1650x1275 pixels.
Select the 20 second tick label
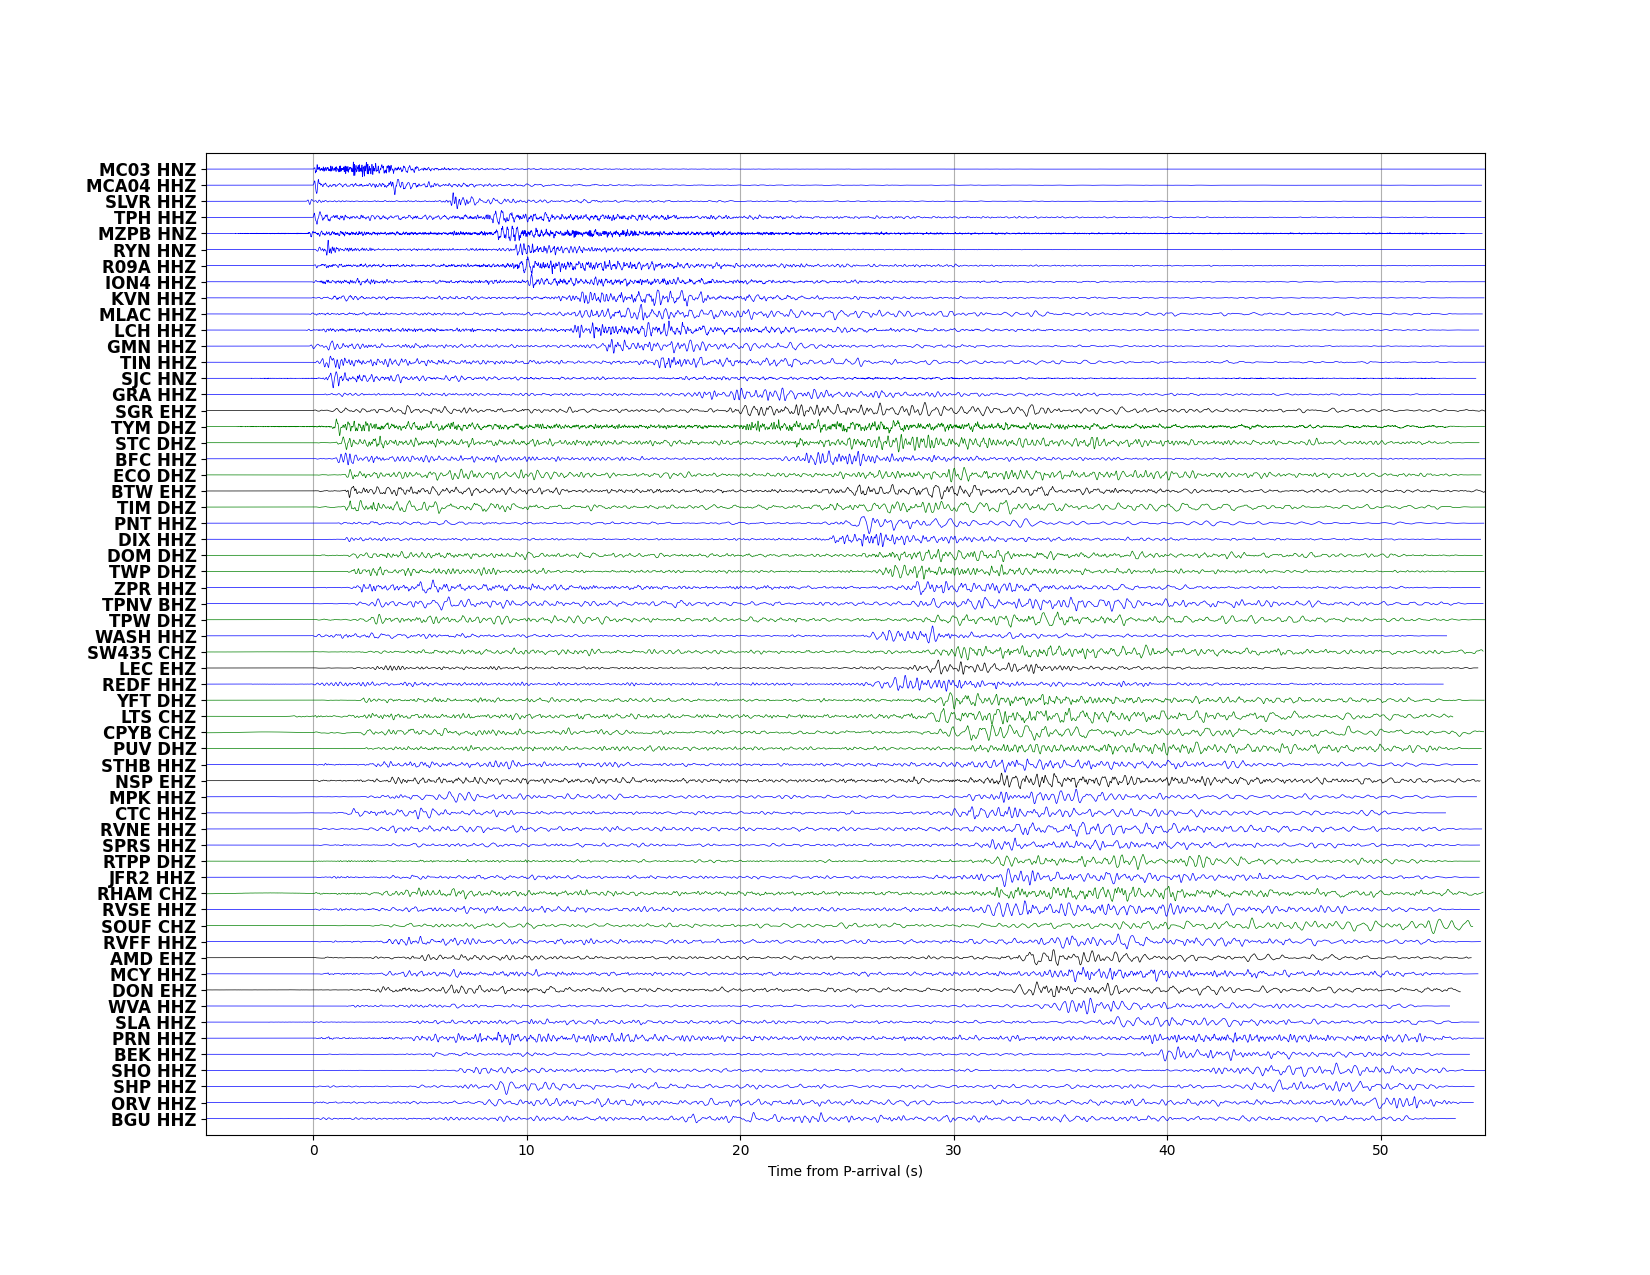coord(740,1150)
